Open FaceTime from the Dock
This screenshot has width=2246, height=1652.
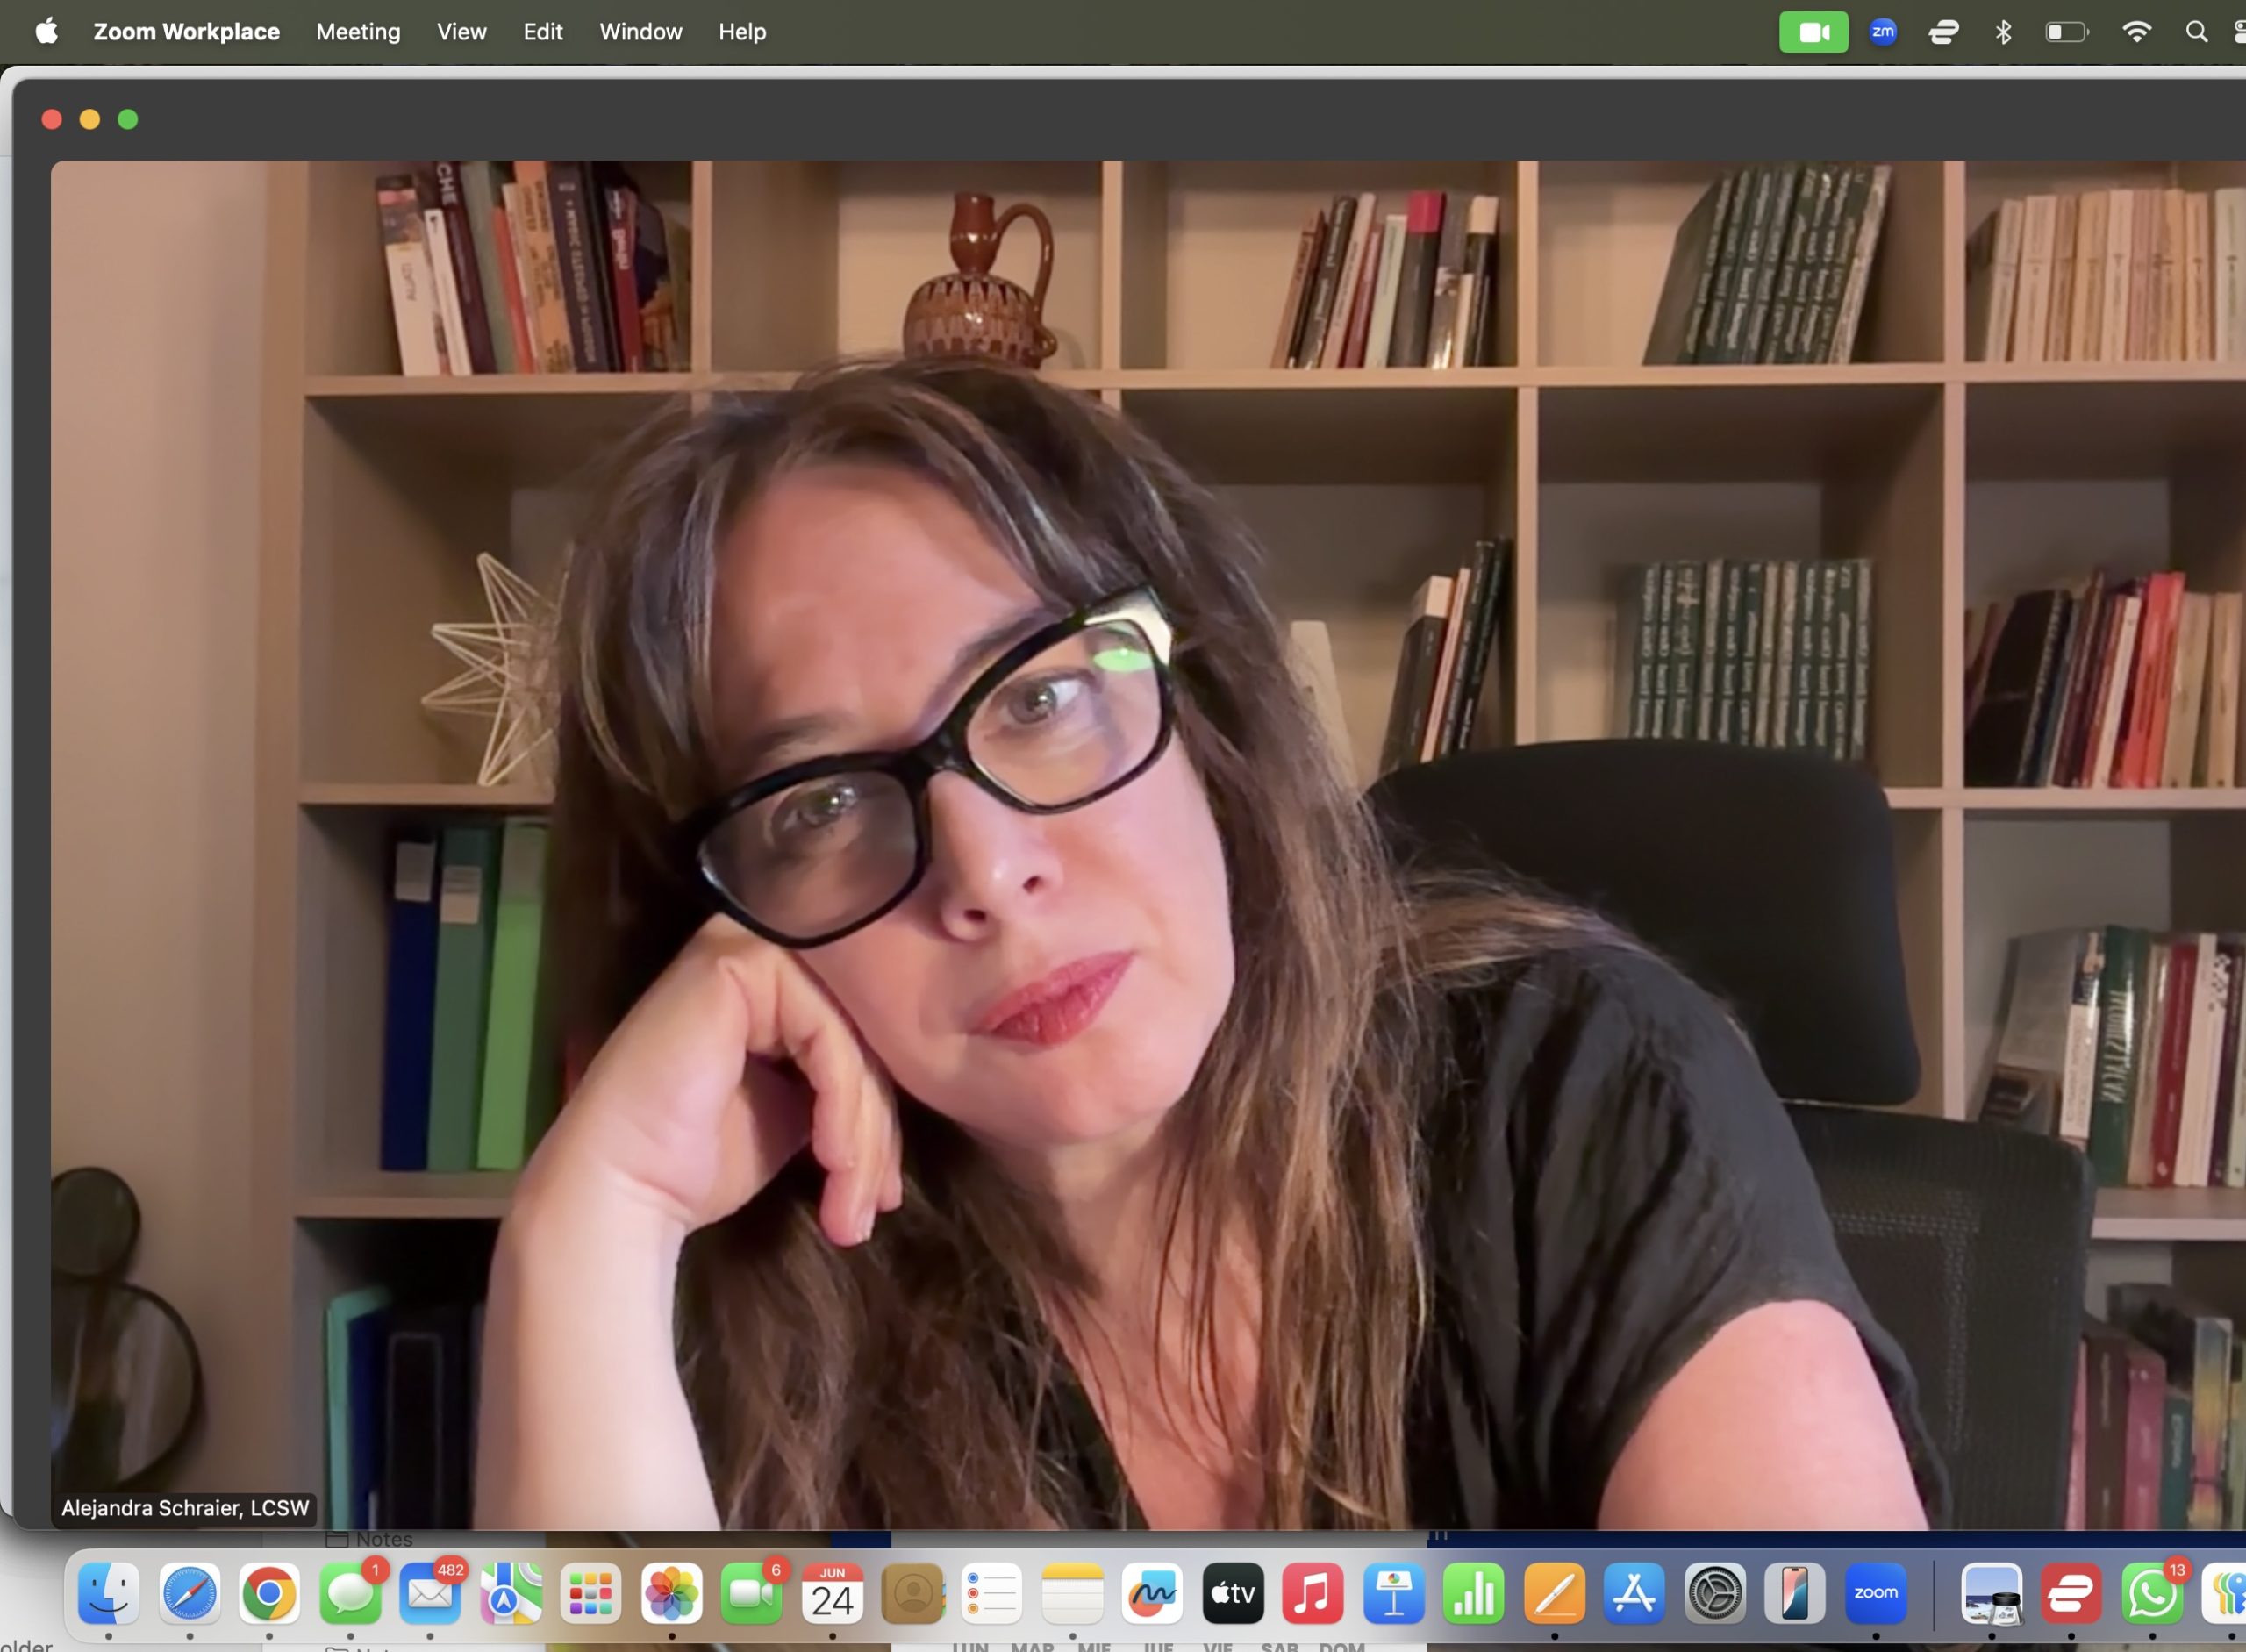point(751,1593)
